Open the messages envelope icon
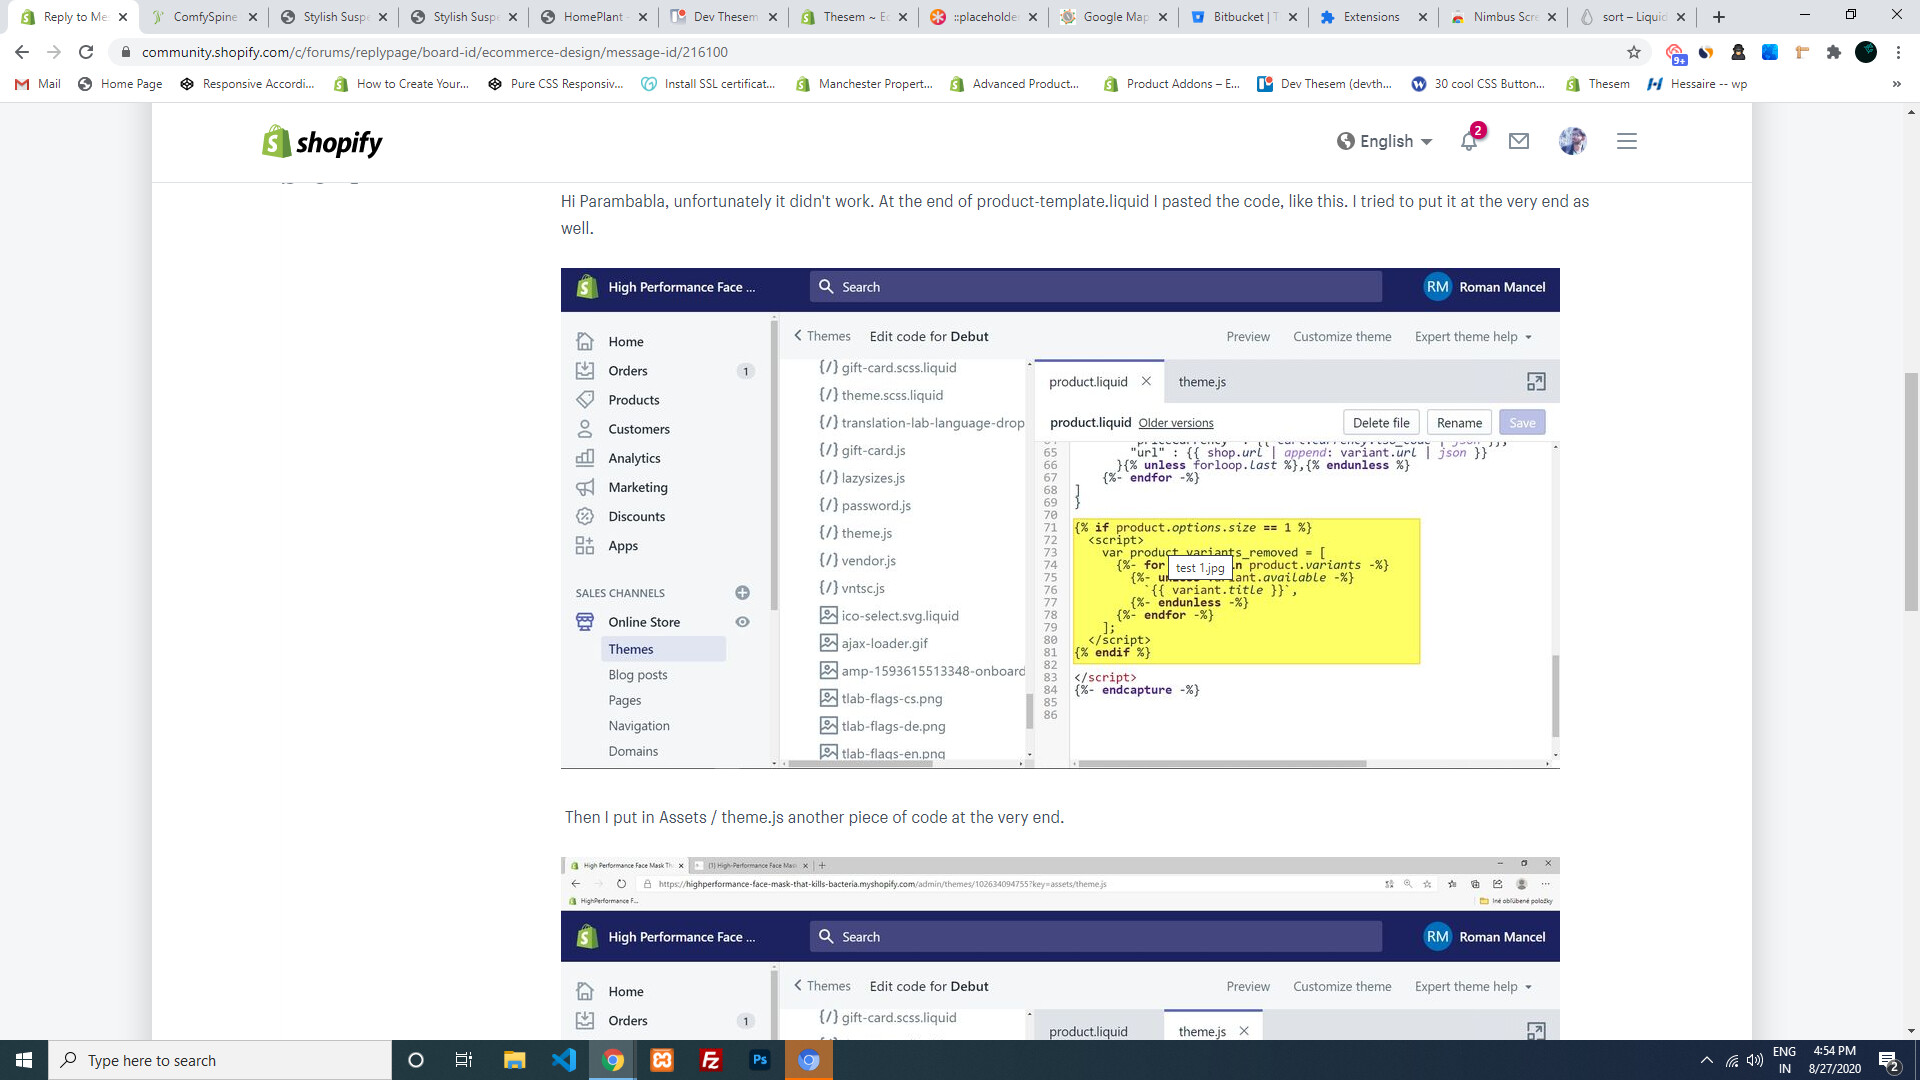The width and height of the screenshot is (1920, 1080). [x=1519, y=141]
